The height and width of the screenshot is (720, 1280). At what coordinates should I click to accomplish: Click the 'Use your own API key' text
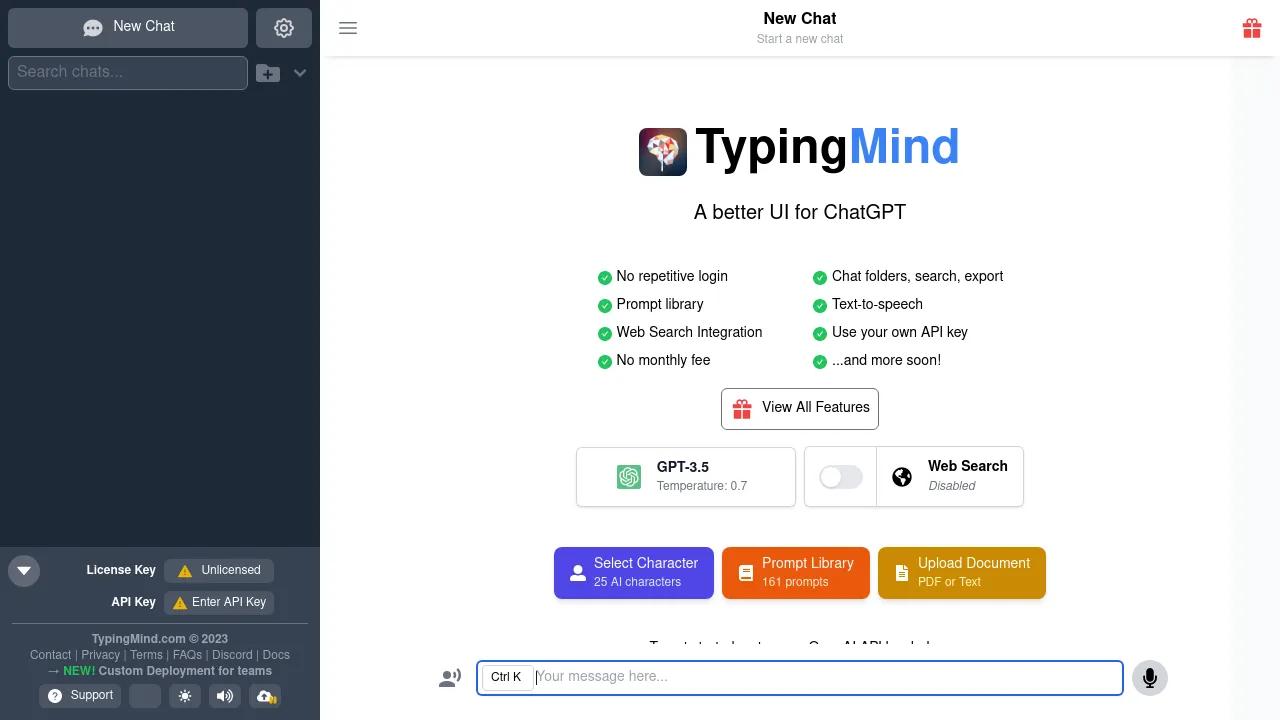coord(900,332)
